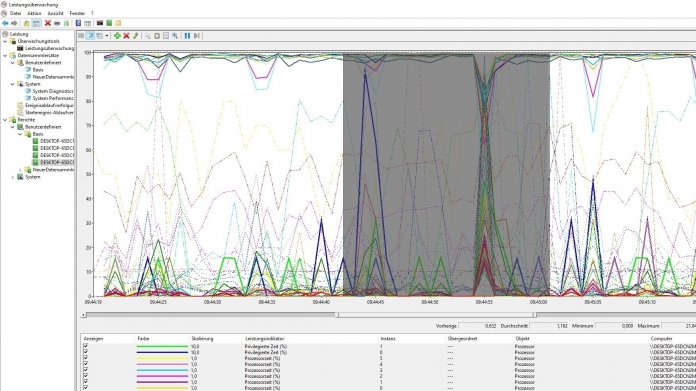This screenshot has height=391, width=696.
Task: Click the yellow icon in main toolbar
Action: pos(118,23)
